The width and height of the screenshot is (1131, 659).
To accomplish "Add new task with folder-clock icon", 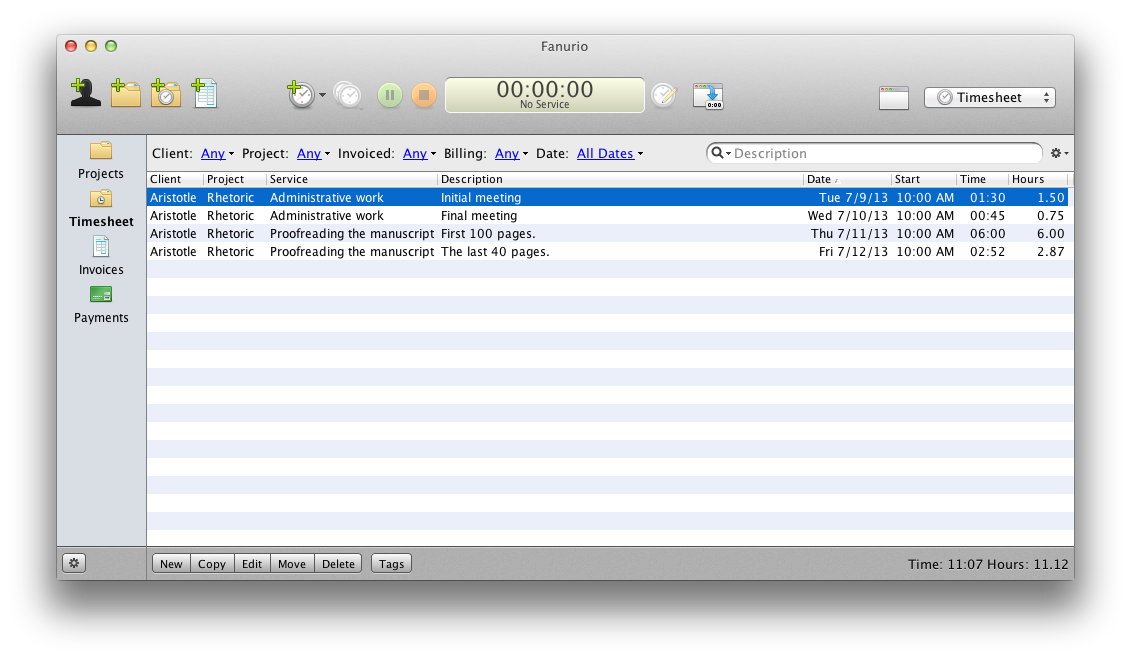I will (x=165, y=94).
